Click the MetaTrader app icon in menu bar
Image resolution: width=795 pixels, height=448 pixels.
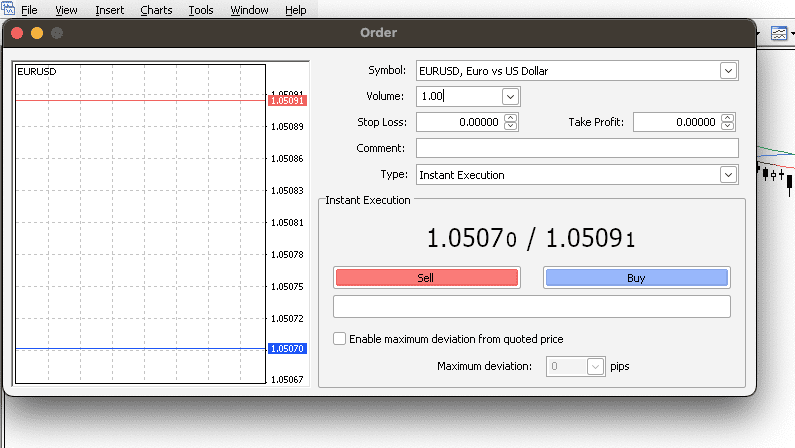pos(8,9)
